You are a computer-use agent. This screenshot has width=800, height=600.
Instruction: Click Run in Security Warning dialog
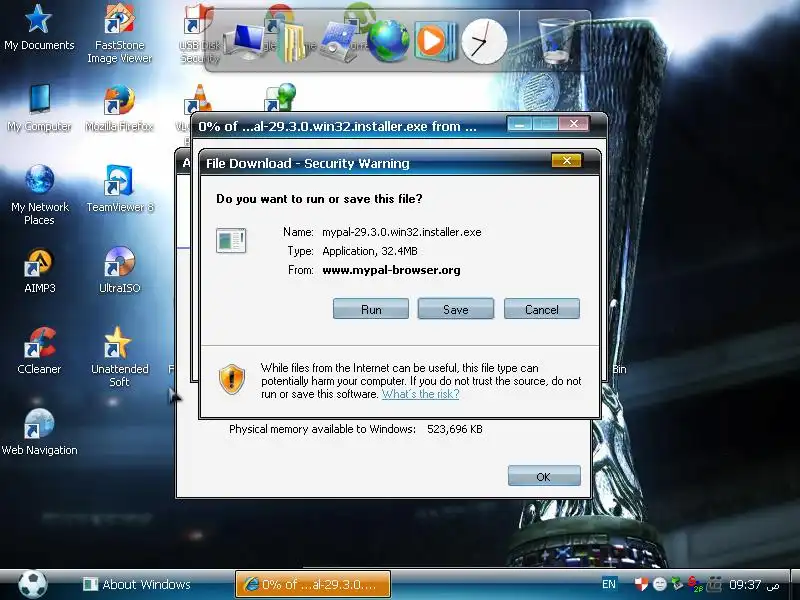371,309
